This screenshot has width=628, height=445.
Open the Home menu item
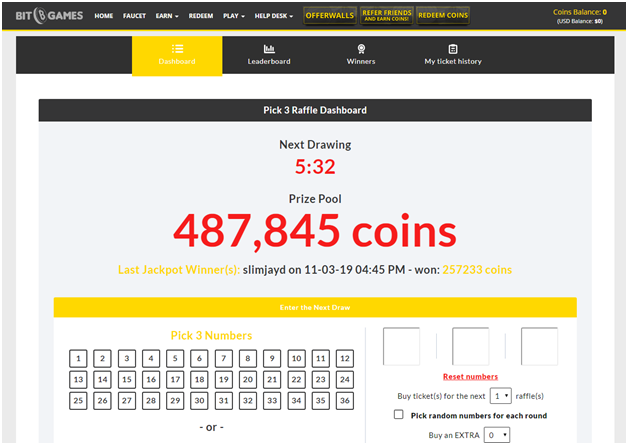(104, 16)
